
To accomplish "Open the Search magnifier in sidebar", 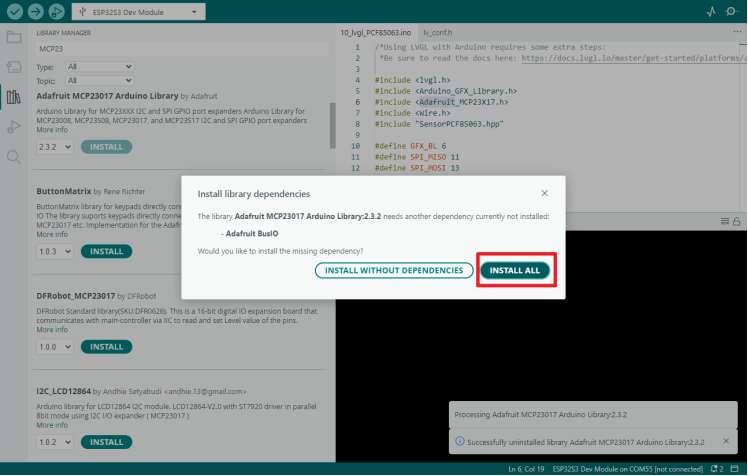I will (x=14, y=156).
